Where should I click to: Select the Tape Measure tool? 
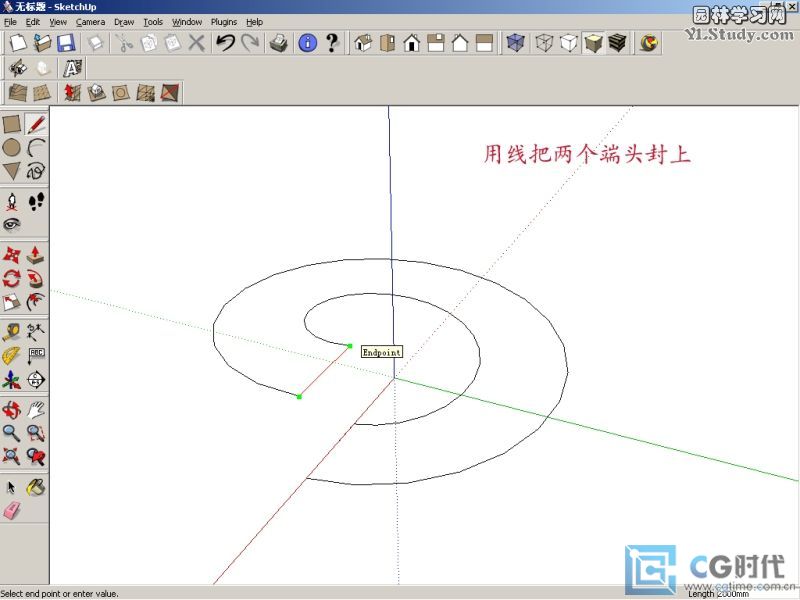point(11,332)
